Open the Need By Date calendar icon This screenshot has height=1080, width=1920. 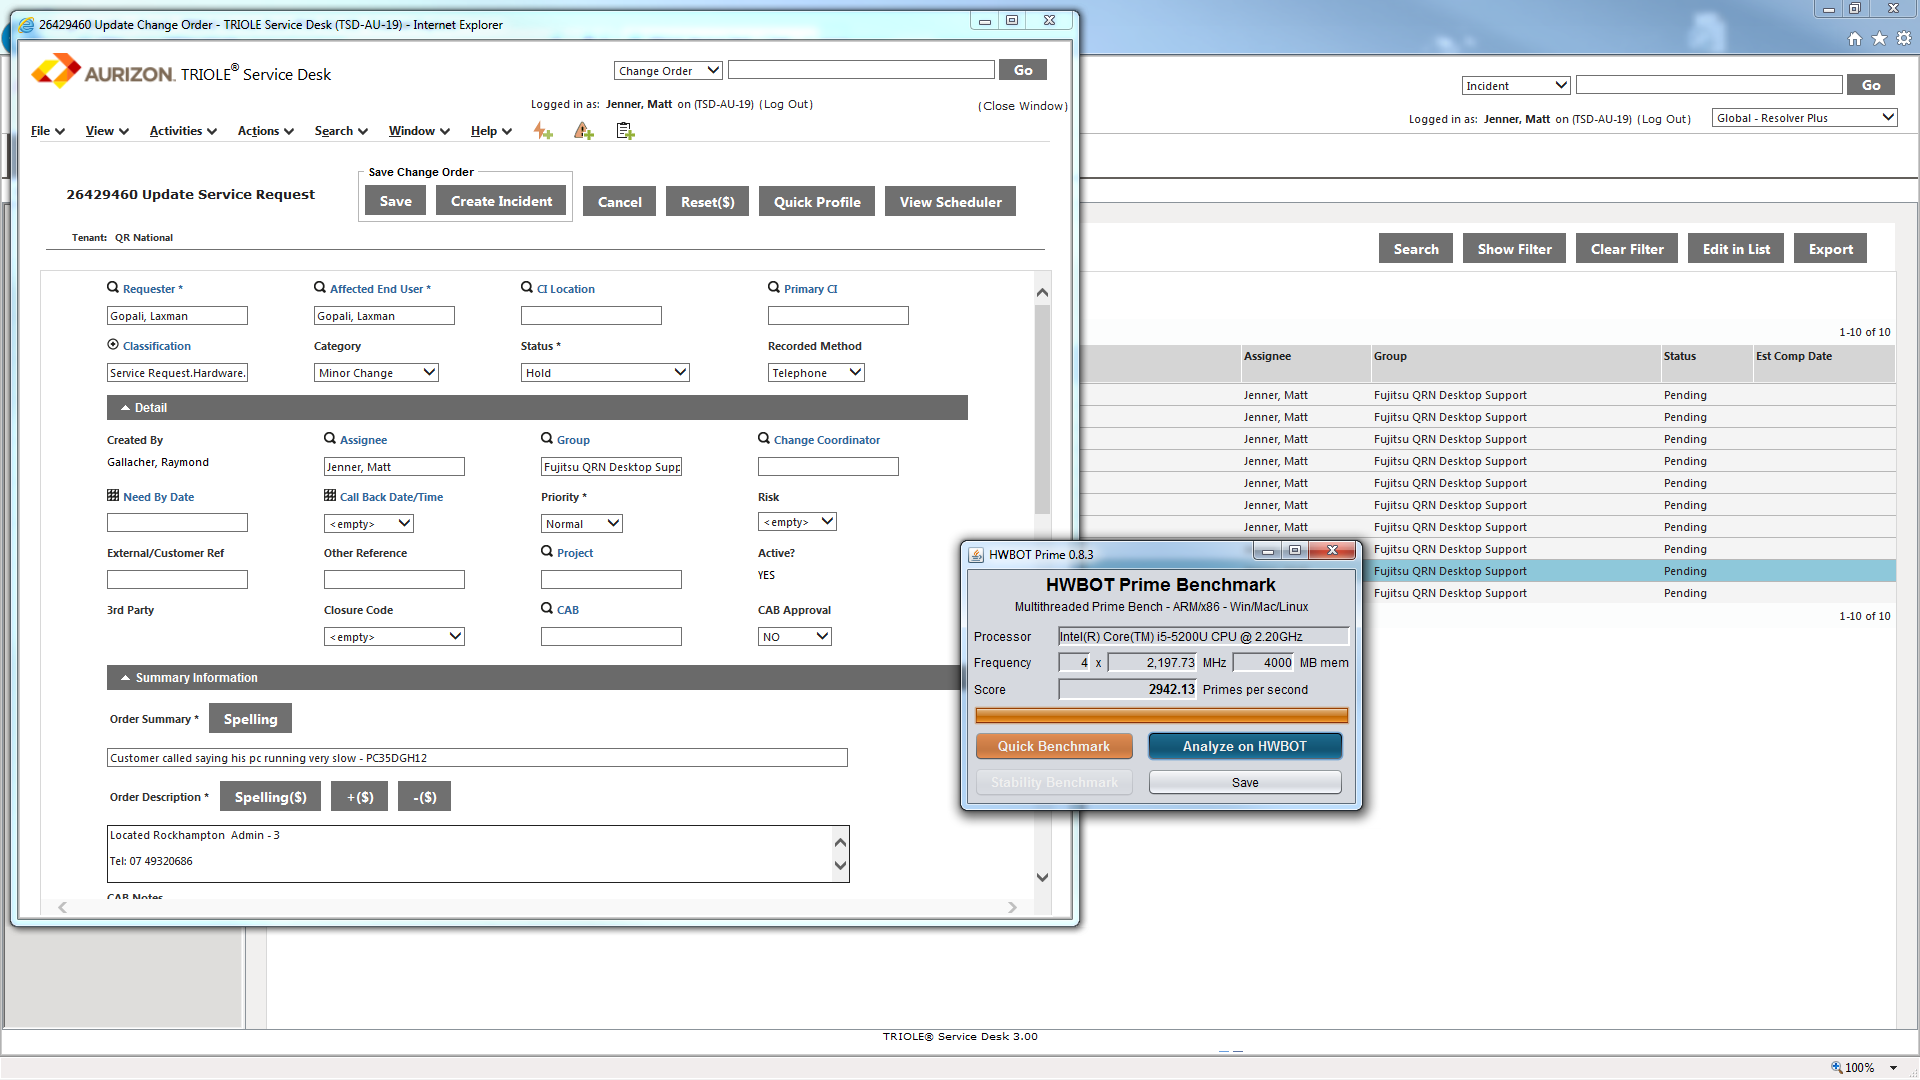[x=113, y=496]
